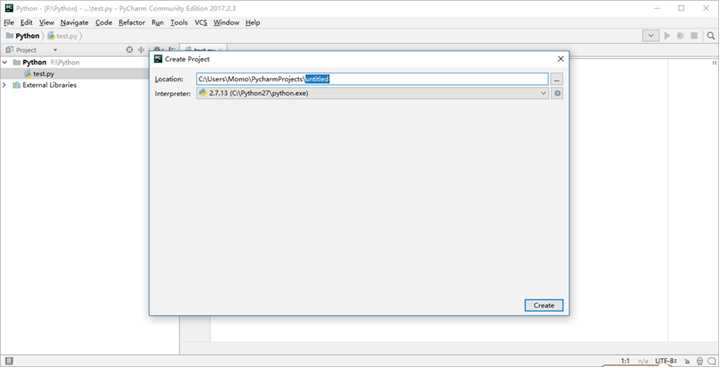Open the Refactor menu

point(132,23)
